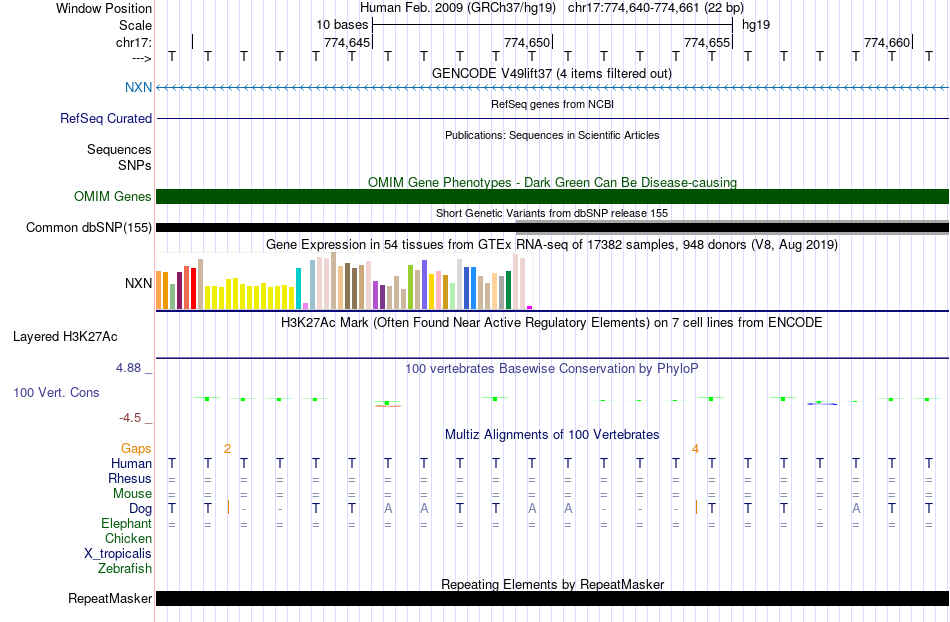Select the Zebrafish species label

tap(125, 568)
